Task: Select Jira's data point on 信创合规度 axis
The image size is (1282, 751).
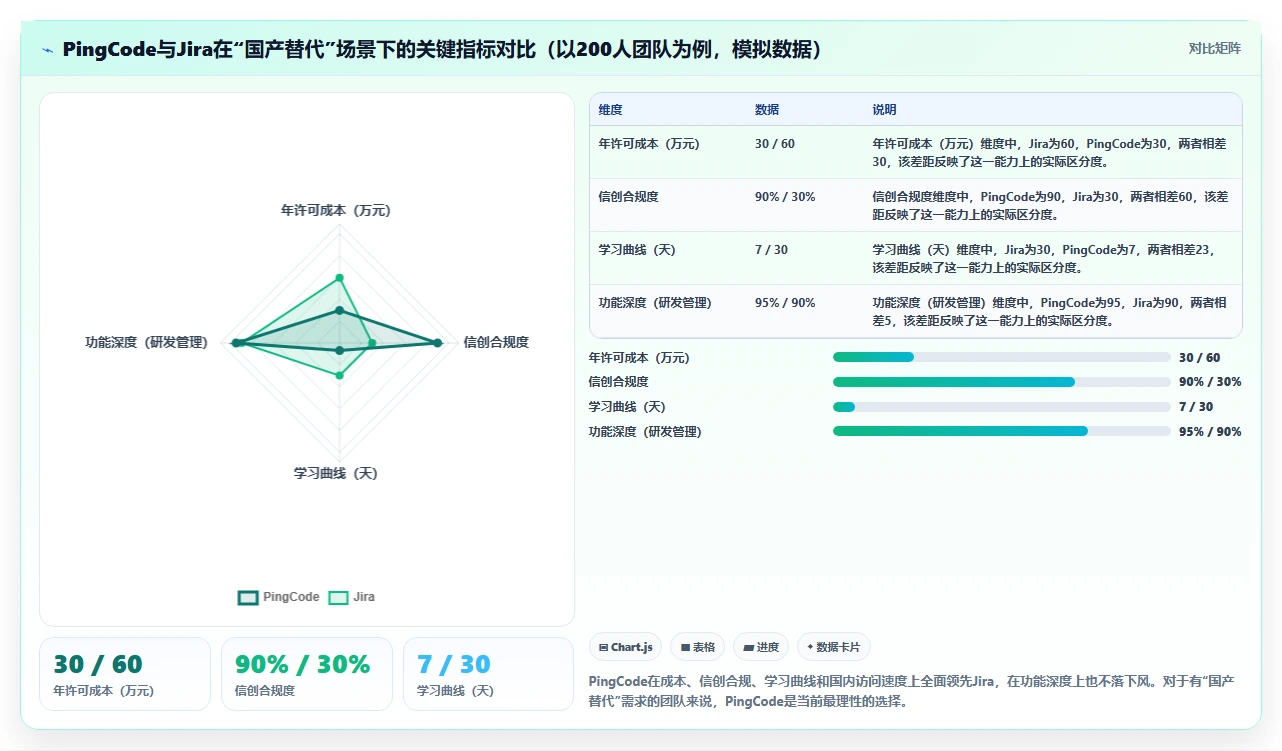Action: tap(372, 343)
